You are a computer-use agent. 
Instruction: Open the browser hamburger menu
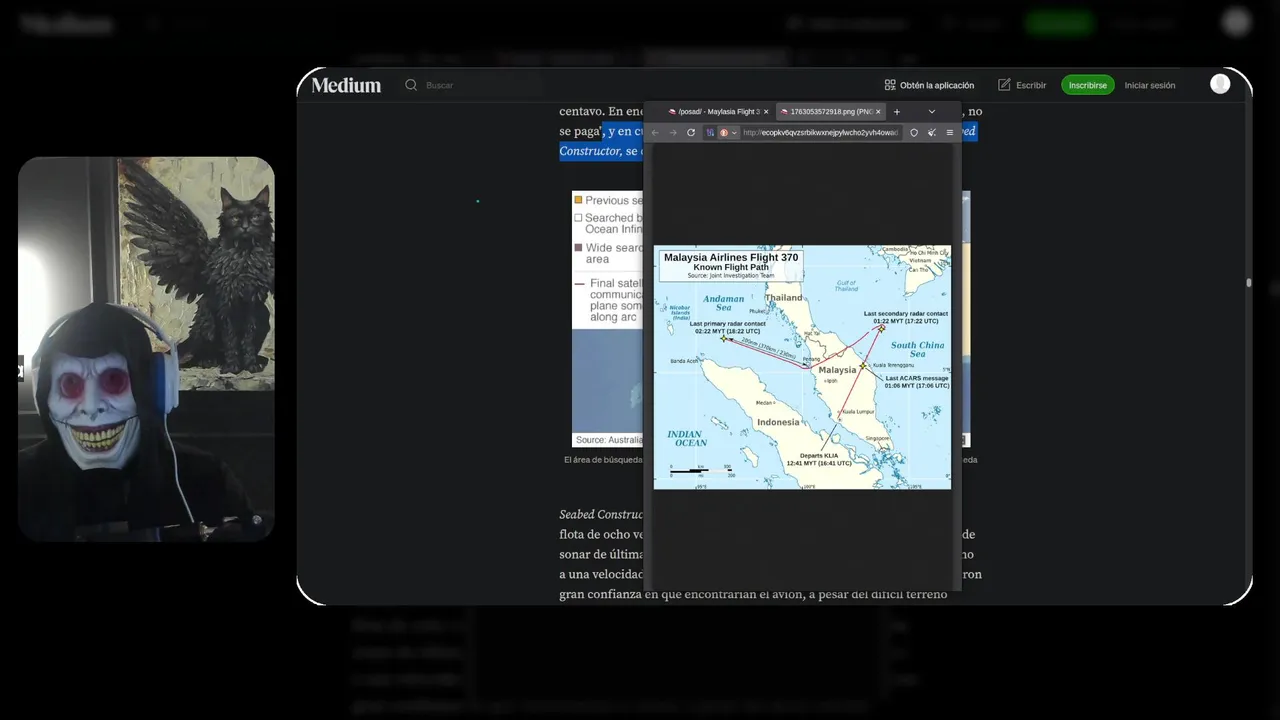point(950,132)
